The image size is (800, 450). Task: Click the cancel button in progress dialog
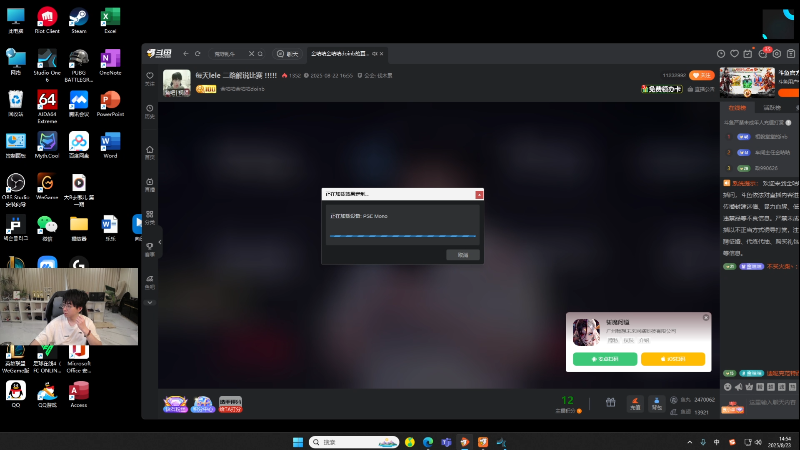(x=463, y=255)
